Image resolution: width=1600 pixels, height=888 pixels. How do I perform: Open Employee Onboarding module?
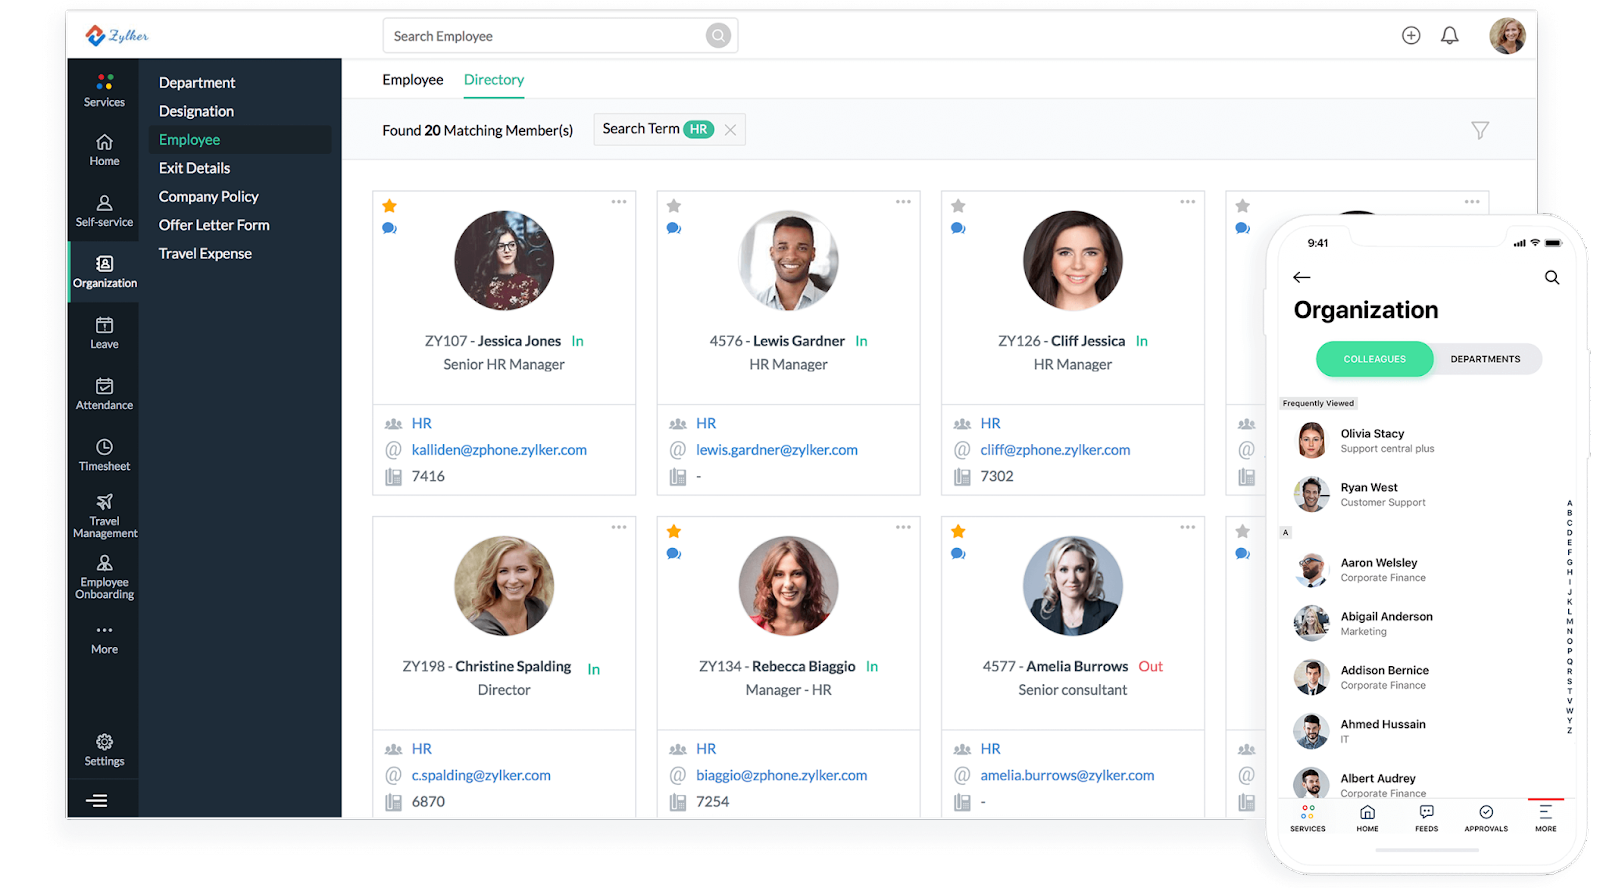coord(104,577)
